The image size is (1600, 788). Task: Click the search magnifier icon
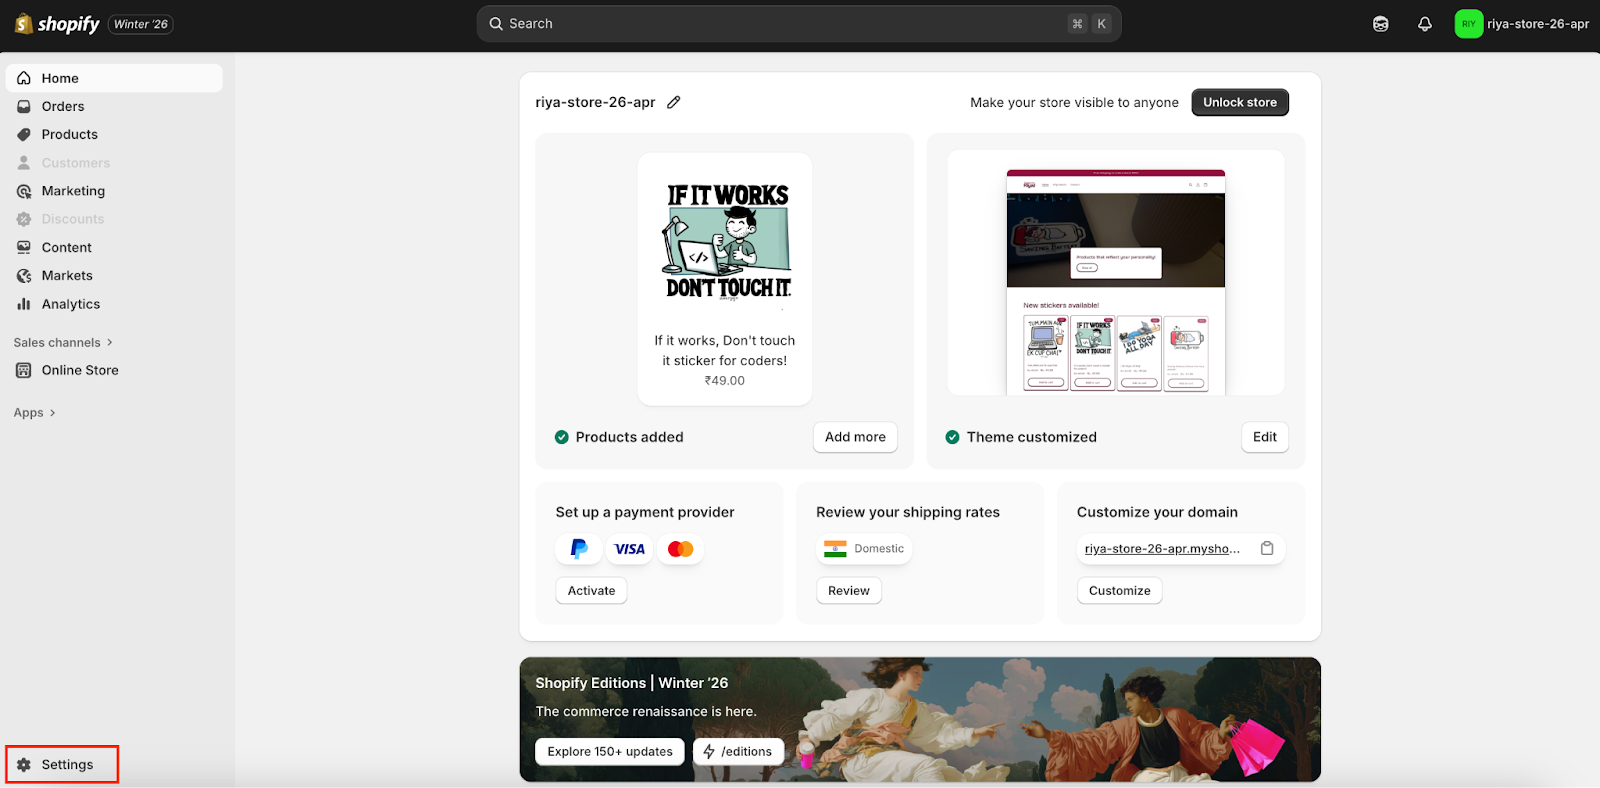coord(495,24)
